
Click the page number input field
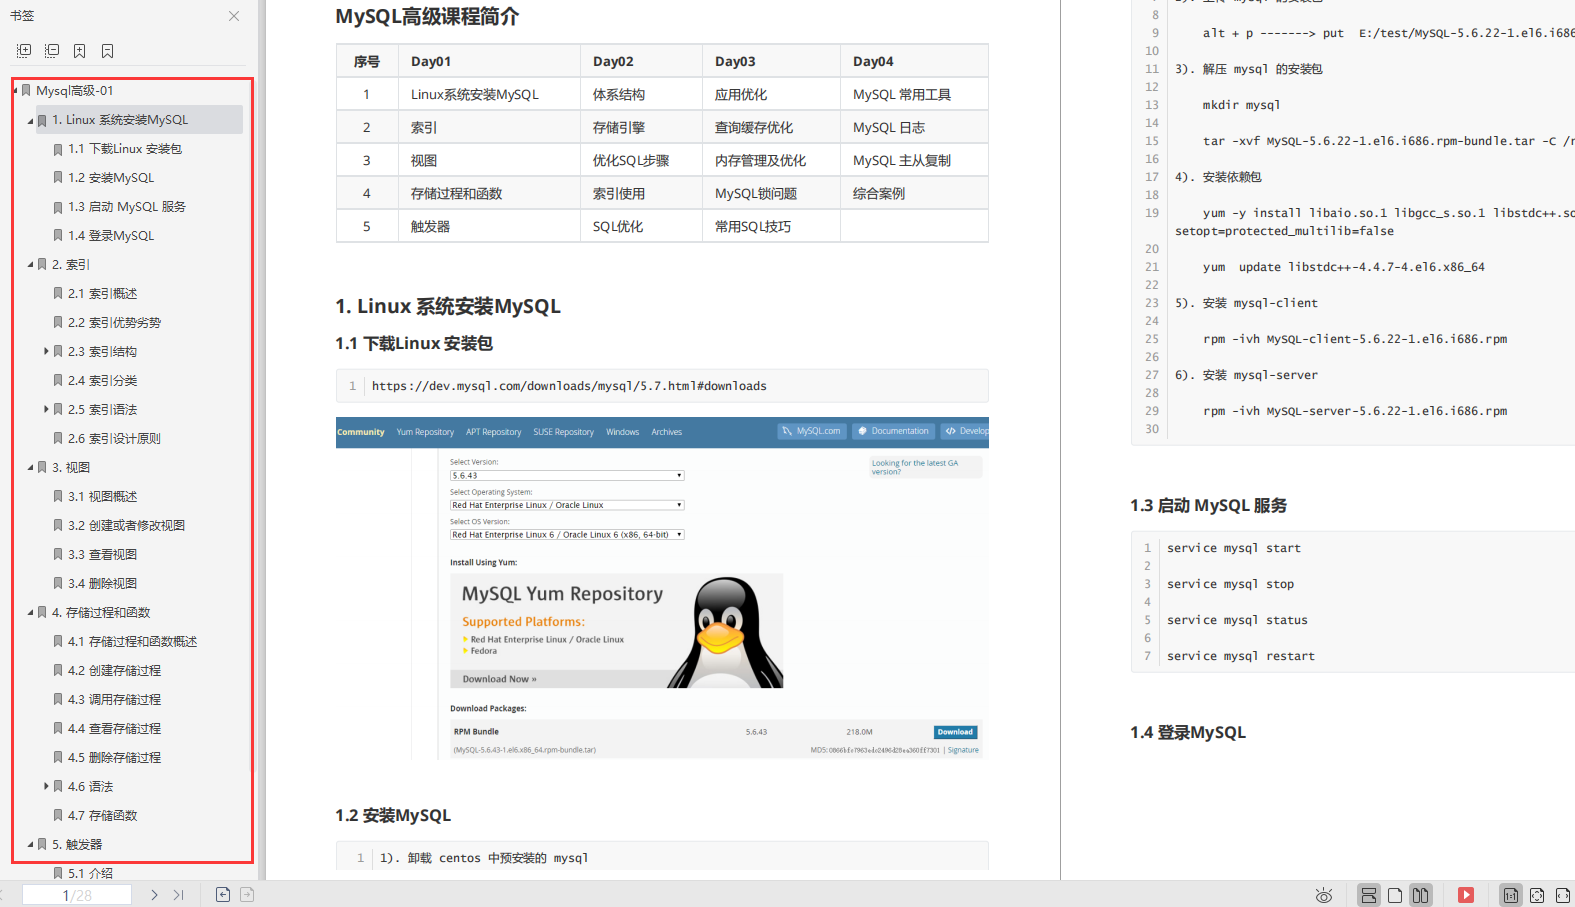77,895
